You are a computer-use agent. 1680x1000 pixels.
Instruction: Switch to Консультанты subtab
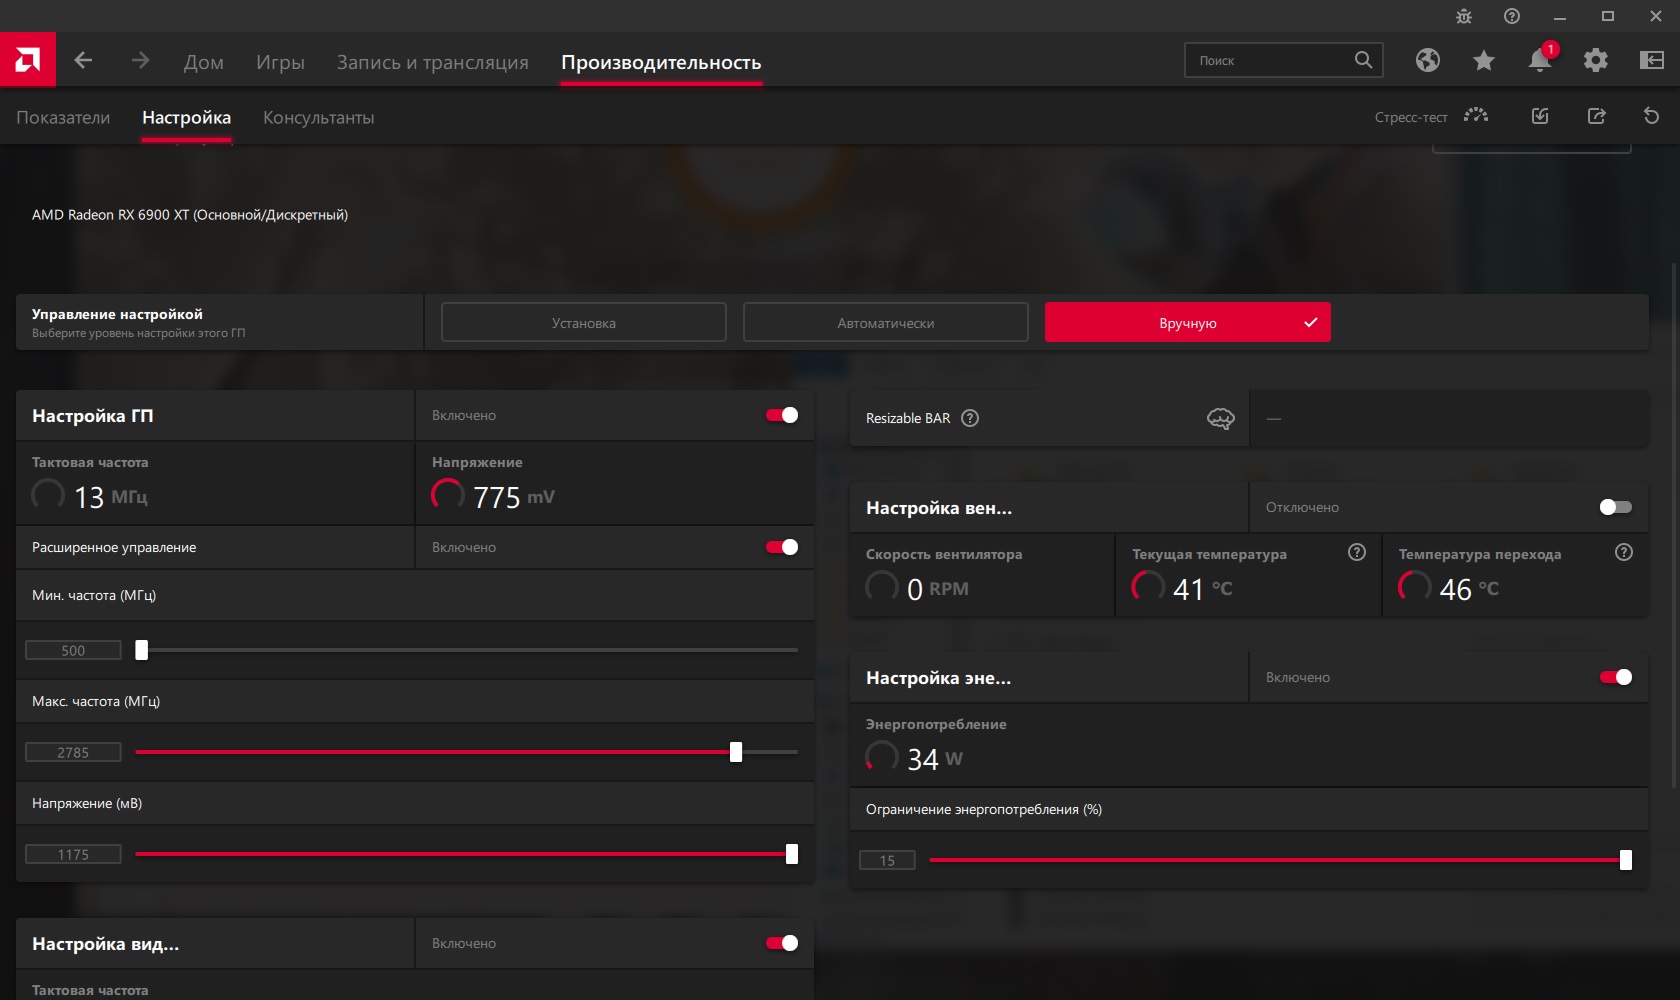coord(319,117)
